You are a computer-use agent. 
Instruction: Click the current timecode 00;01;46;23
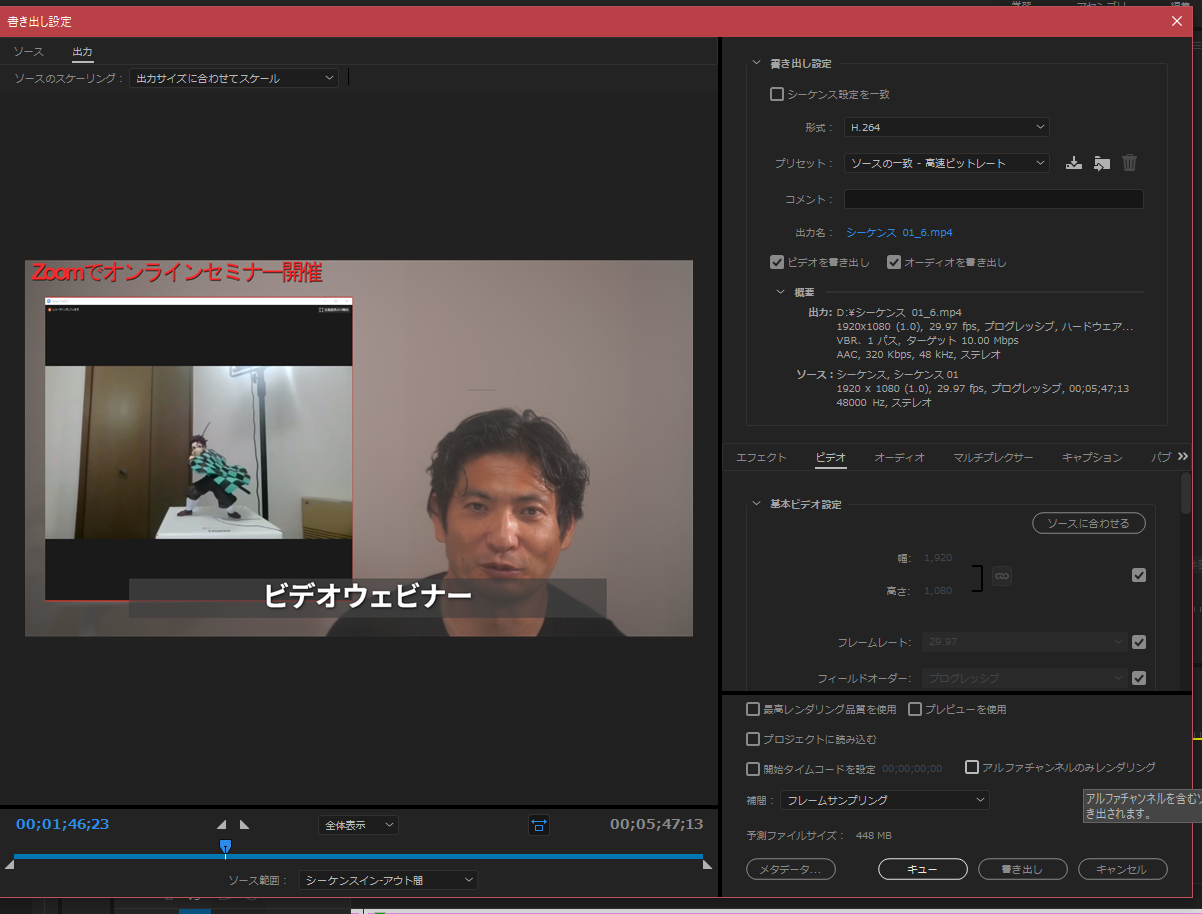pos(62,824)
